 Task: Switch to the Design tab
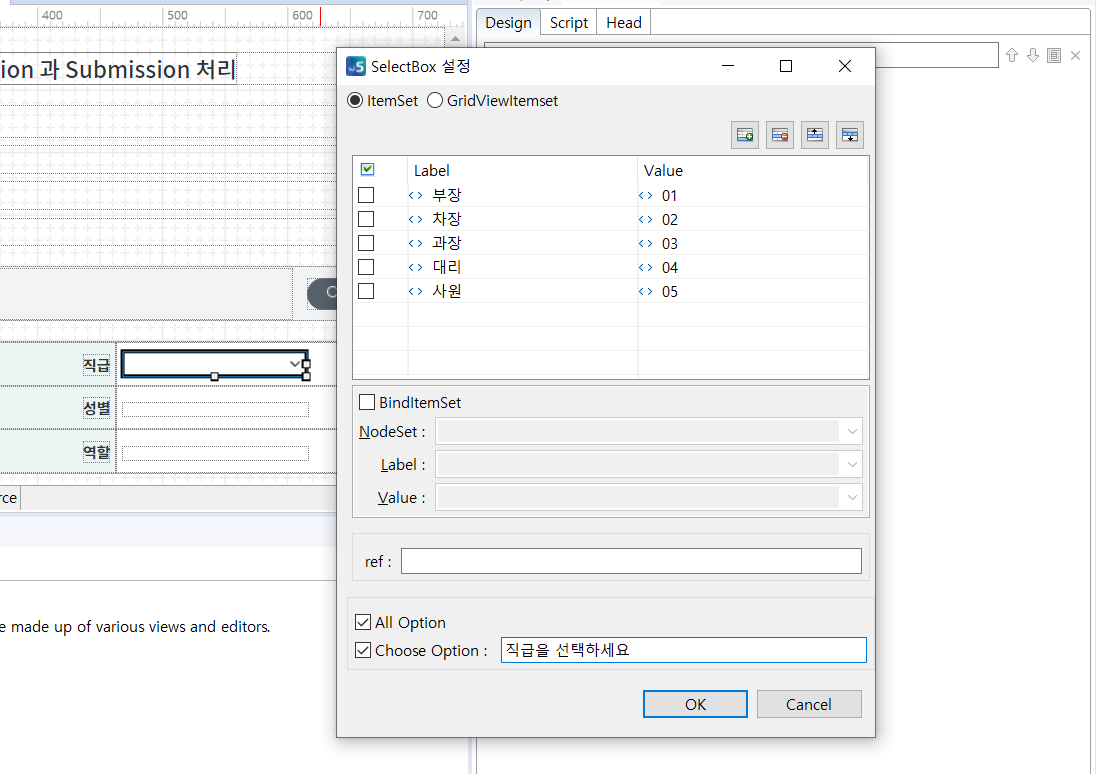point(508,22)
